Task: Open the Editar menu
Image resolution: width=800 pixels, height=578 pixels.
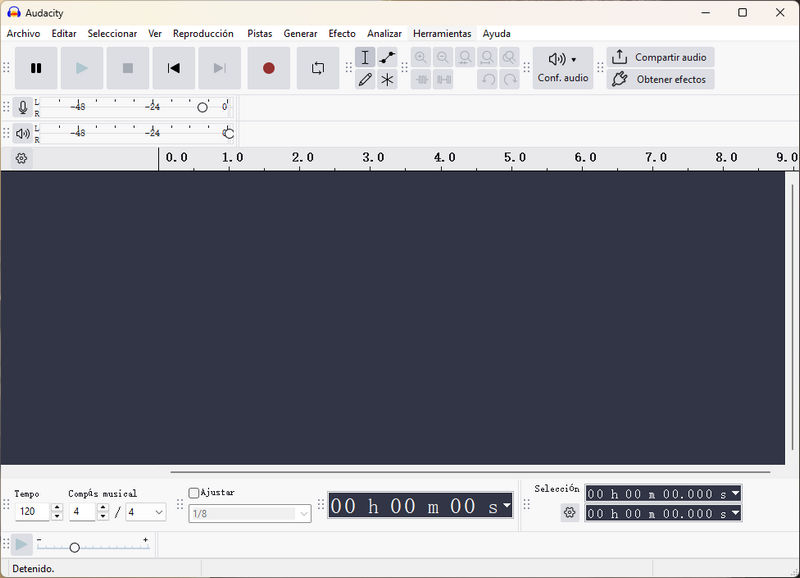Action: pos(64,34)
